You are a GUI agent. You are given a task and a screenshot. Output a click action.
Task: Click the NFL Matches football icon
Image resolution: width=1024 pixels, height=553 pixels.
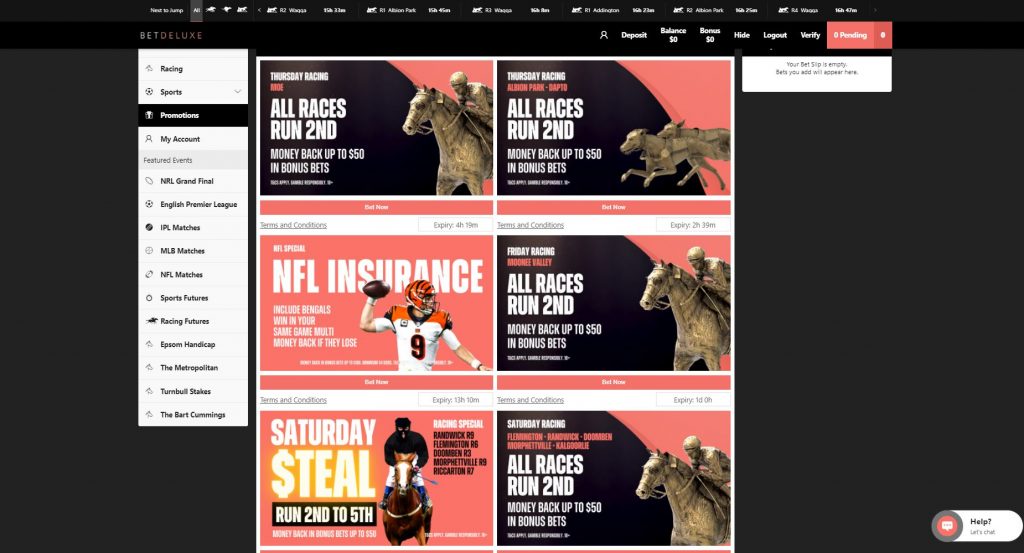coord(149,275)
